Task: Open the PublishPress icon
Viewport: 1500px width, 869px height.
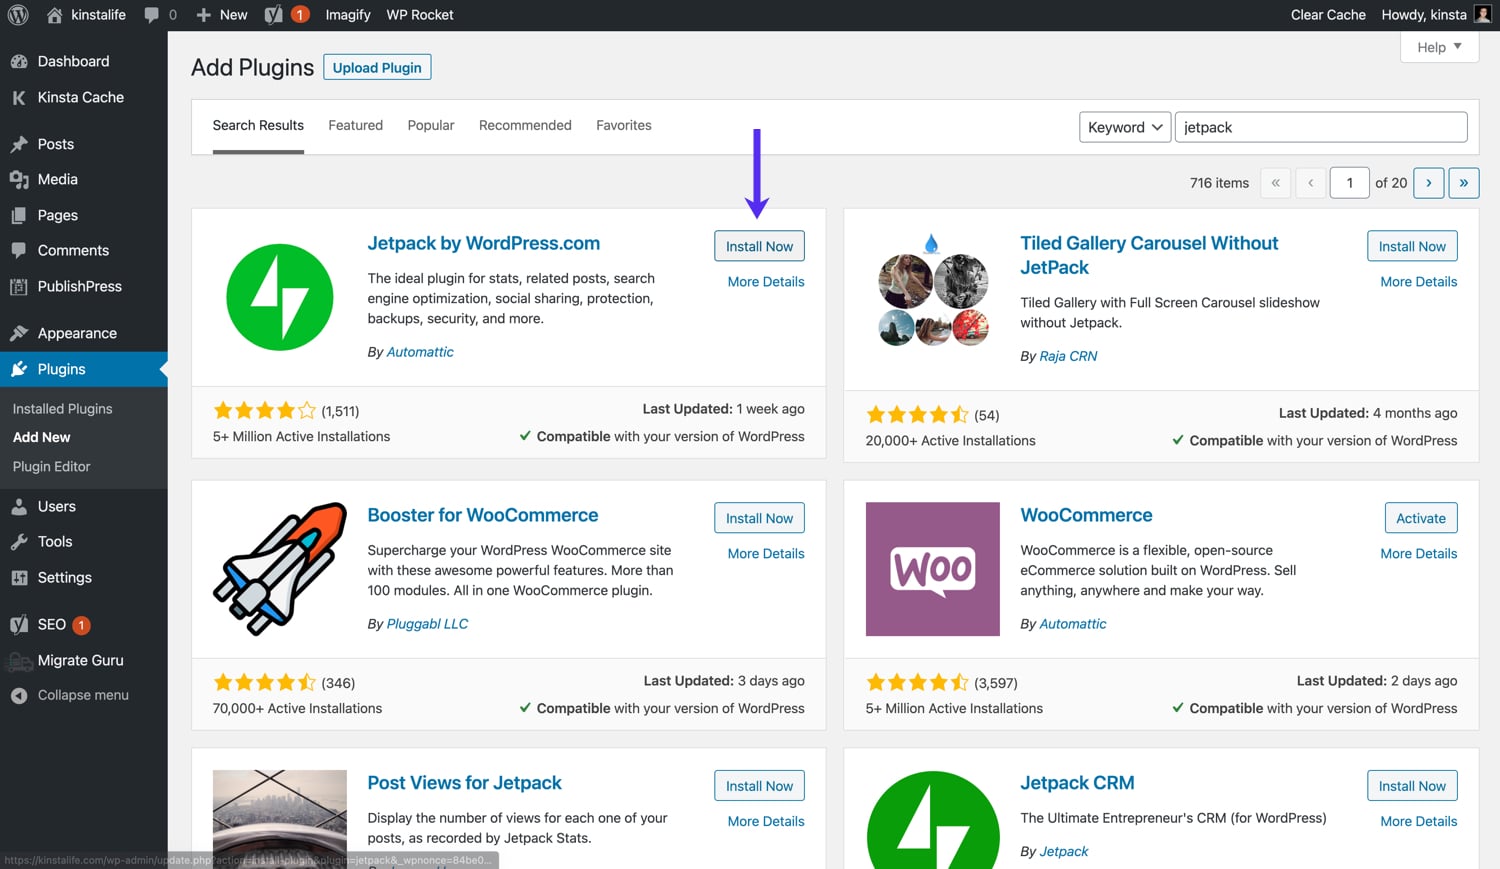Action: [20, 286]
